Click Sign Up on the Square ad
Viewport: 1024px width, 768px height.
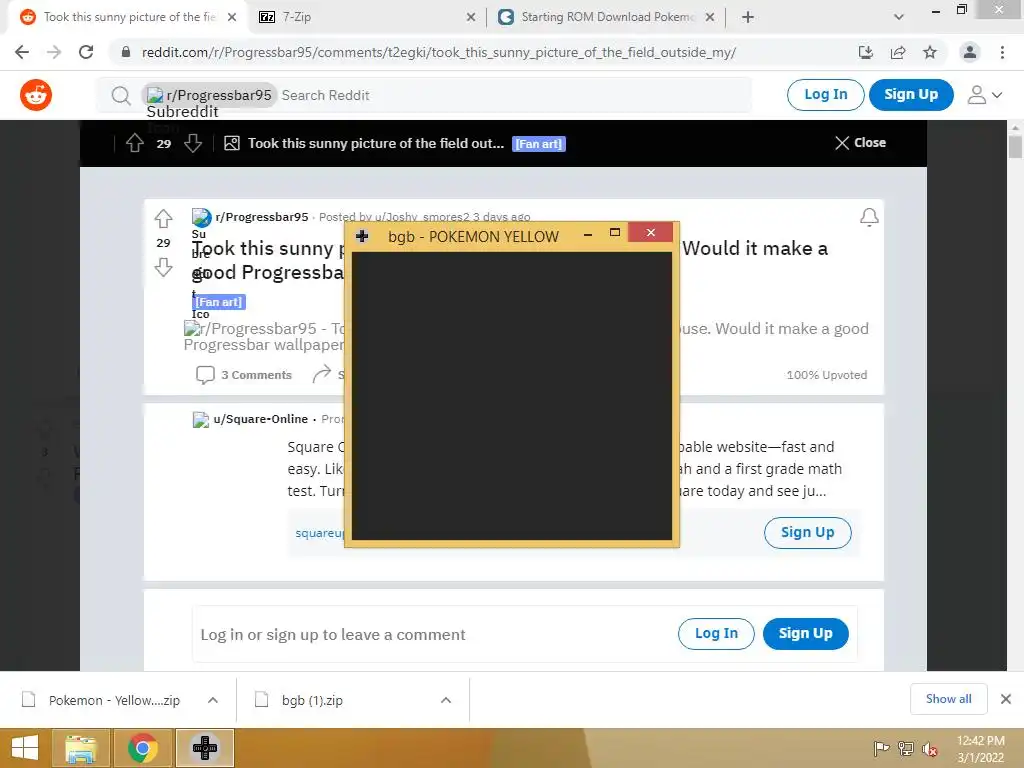point(808,533)
